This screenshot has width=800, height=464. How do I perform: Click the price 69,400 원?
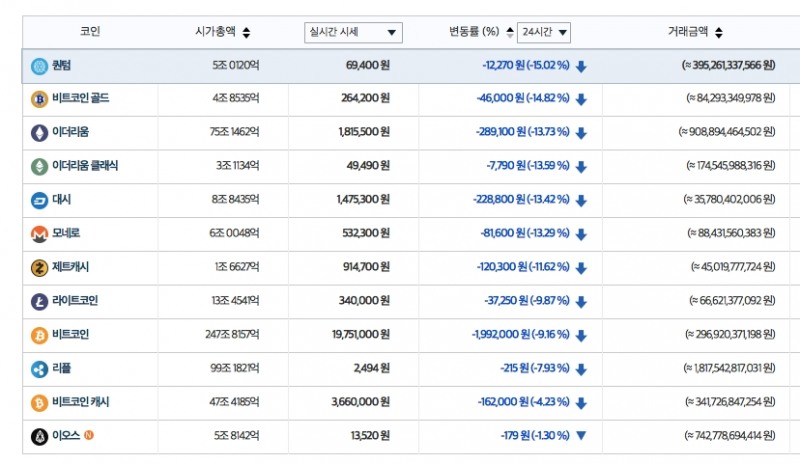coord(367,65)
